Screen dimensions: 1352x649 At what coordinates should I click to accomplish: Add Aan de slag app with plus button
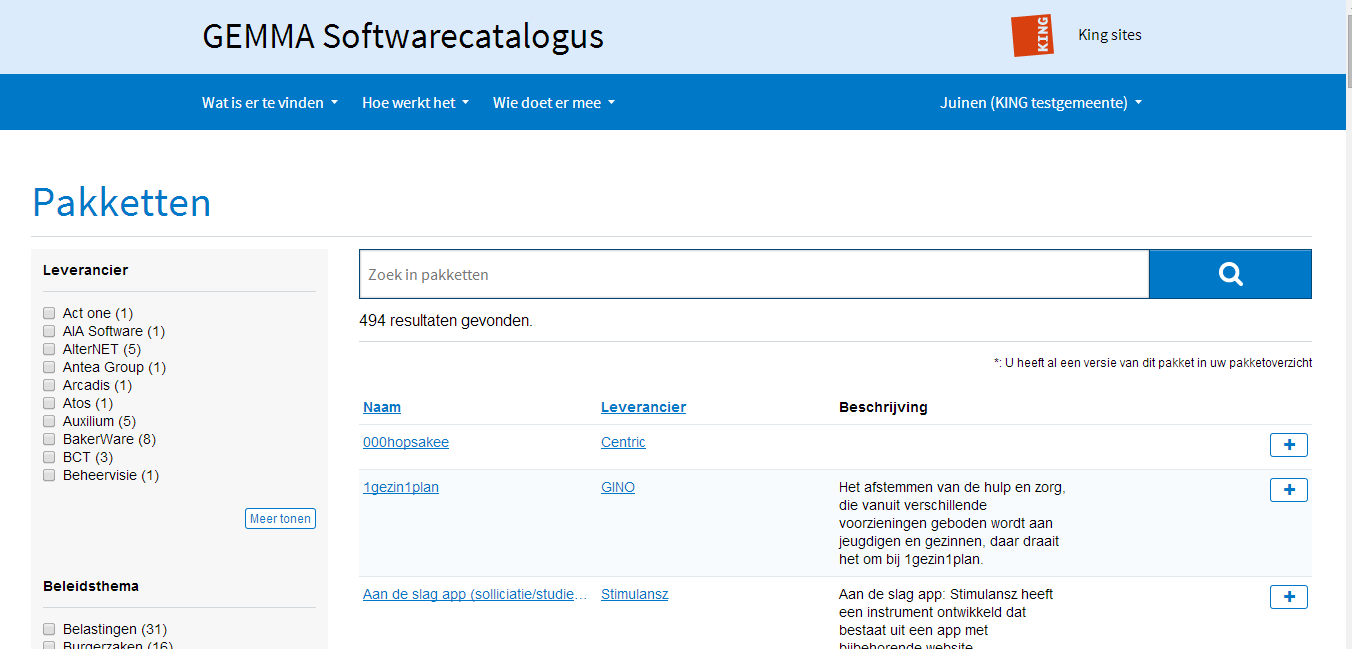[x=1289, y=597]
